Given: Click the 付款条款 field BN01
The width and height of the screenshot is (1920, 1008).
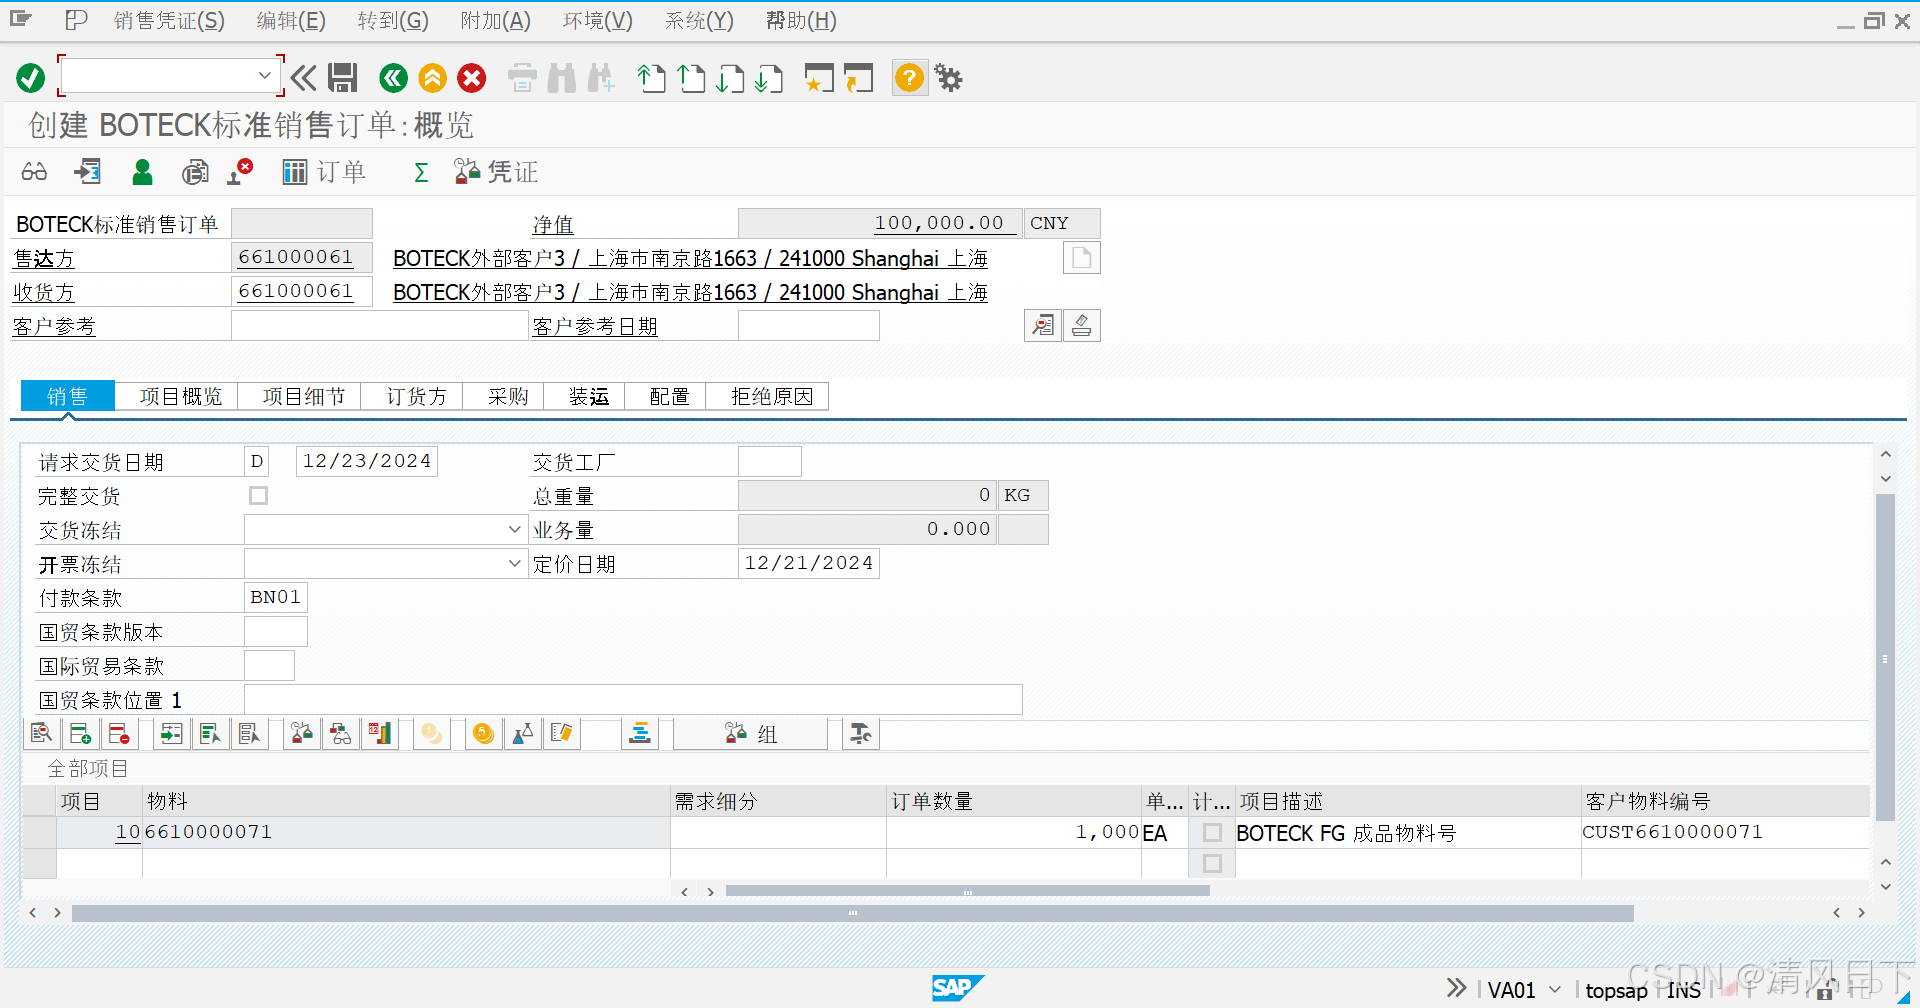Looking at the screenshot, I should tap(276, 598).
